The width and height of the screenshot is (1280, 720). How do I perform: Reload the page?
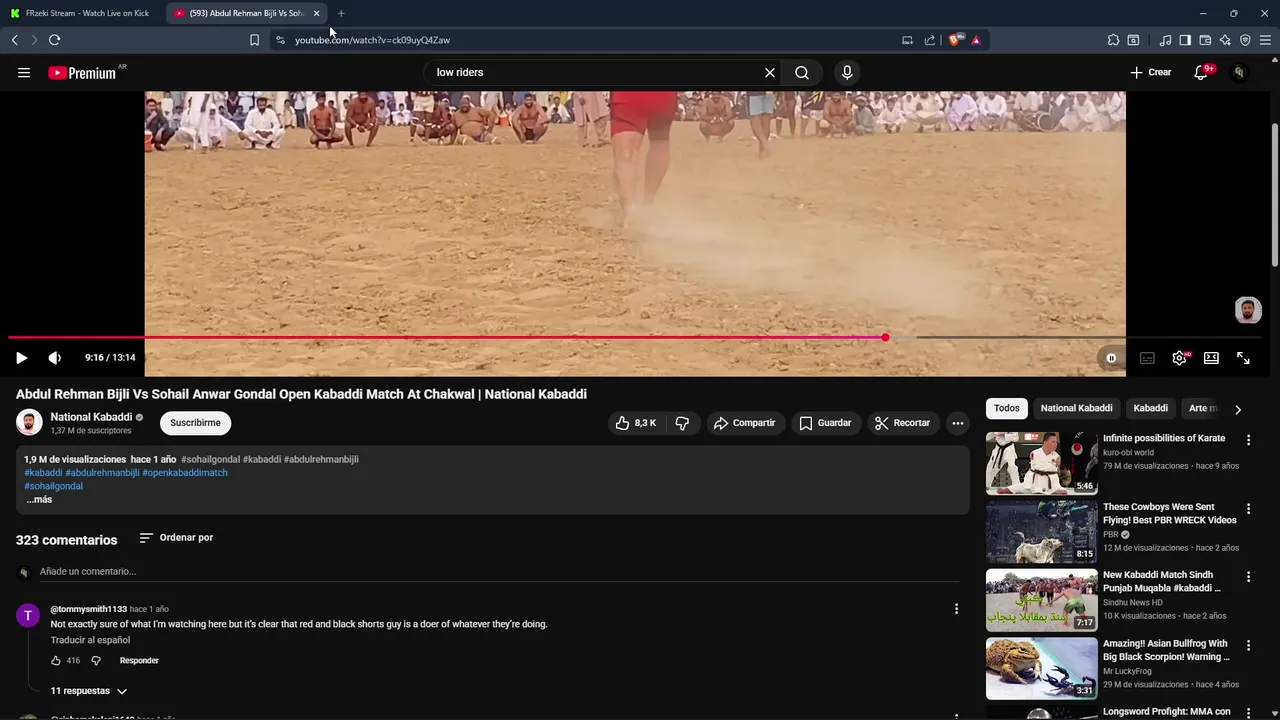click(54, 40)
